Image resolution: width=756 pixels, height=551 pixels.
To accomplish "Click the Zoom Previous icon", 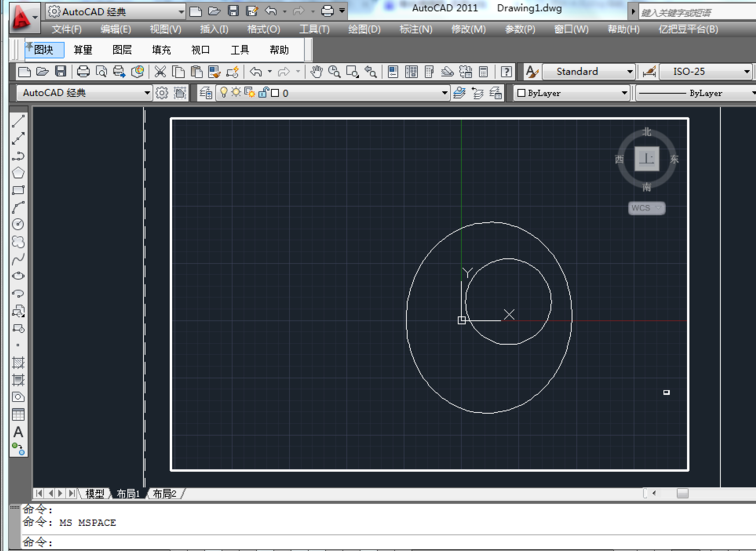I will coord(370,72).
